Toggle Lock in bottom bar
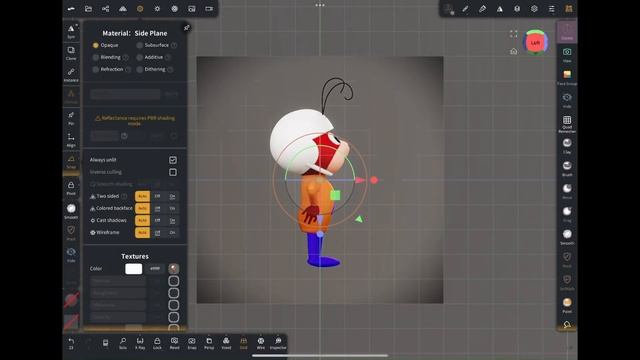The width and height of the screenshot is (640, 360). 157,343
